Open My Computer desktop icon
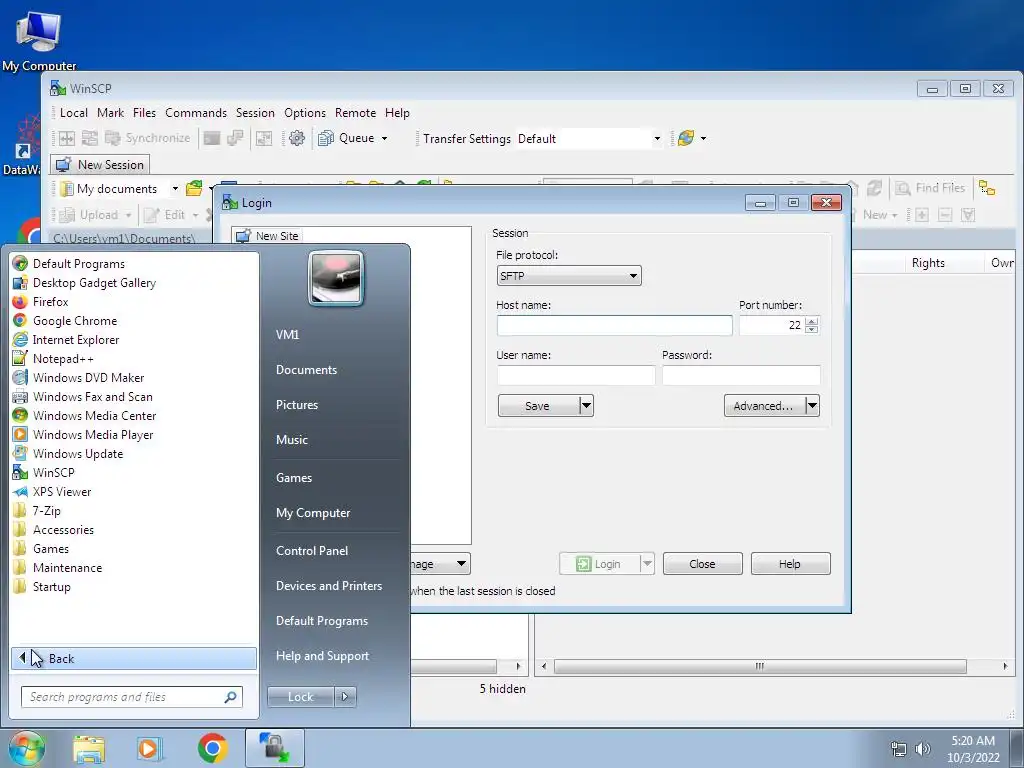The height and width of the screenshot is (768, 1024). (39, 41)
